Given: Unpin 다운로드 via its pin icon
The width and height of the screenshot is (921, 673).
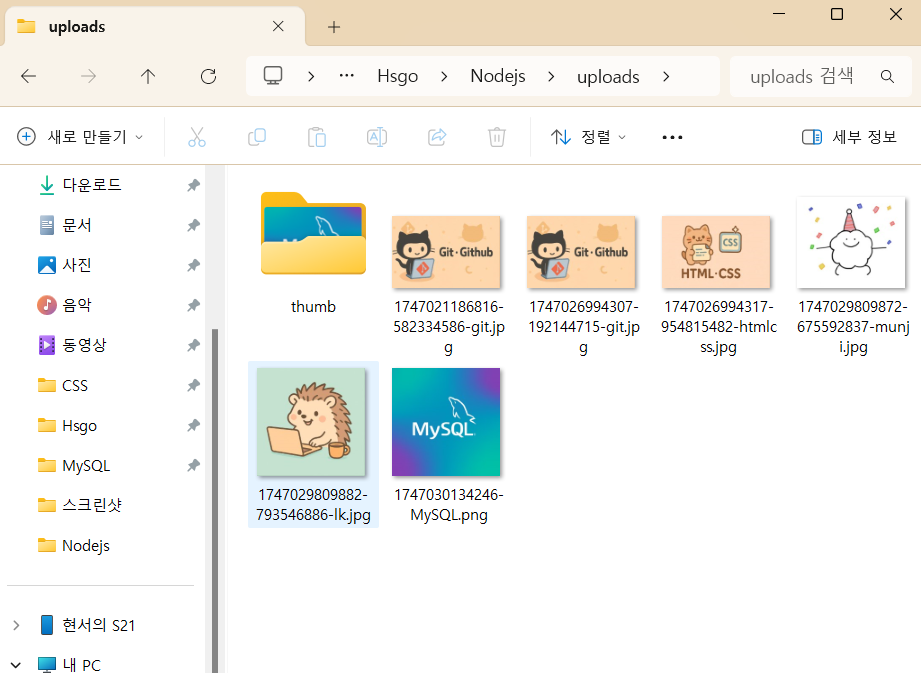Looking at the screenshot, I should pos(193,186).
